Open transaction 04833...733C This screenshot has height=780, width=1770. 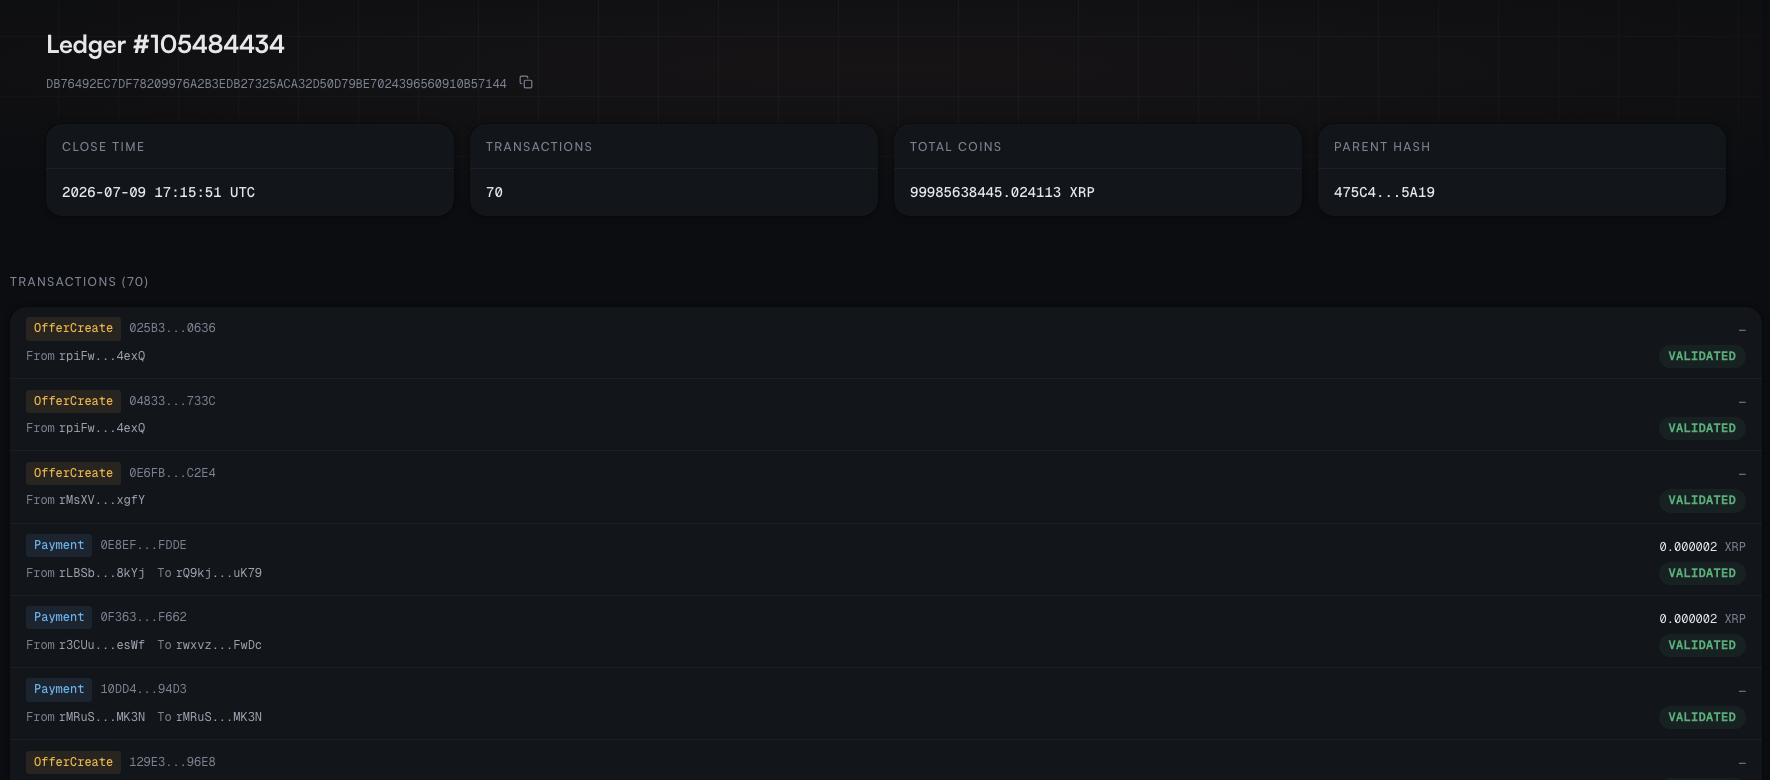click(172, 401)
